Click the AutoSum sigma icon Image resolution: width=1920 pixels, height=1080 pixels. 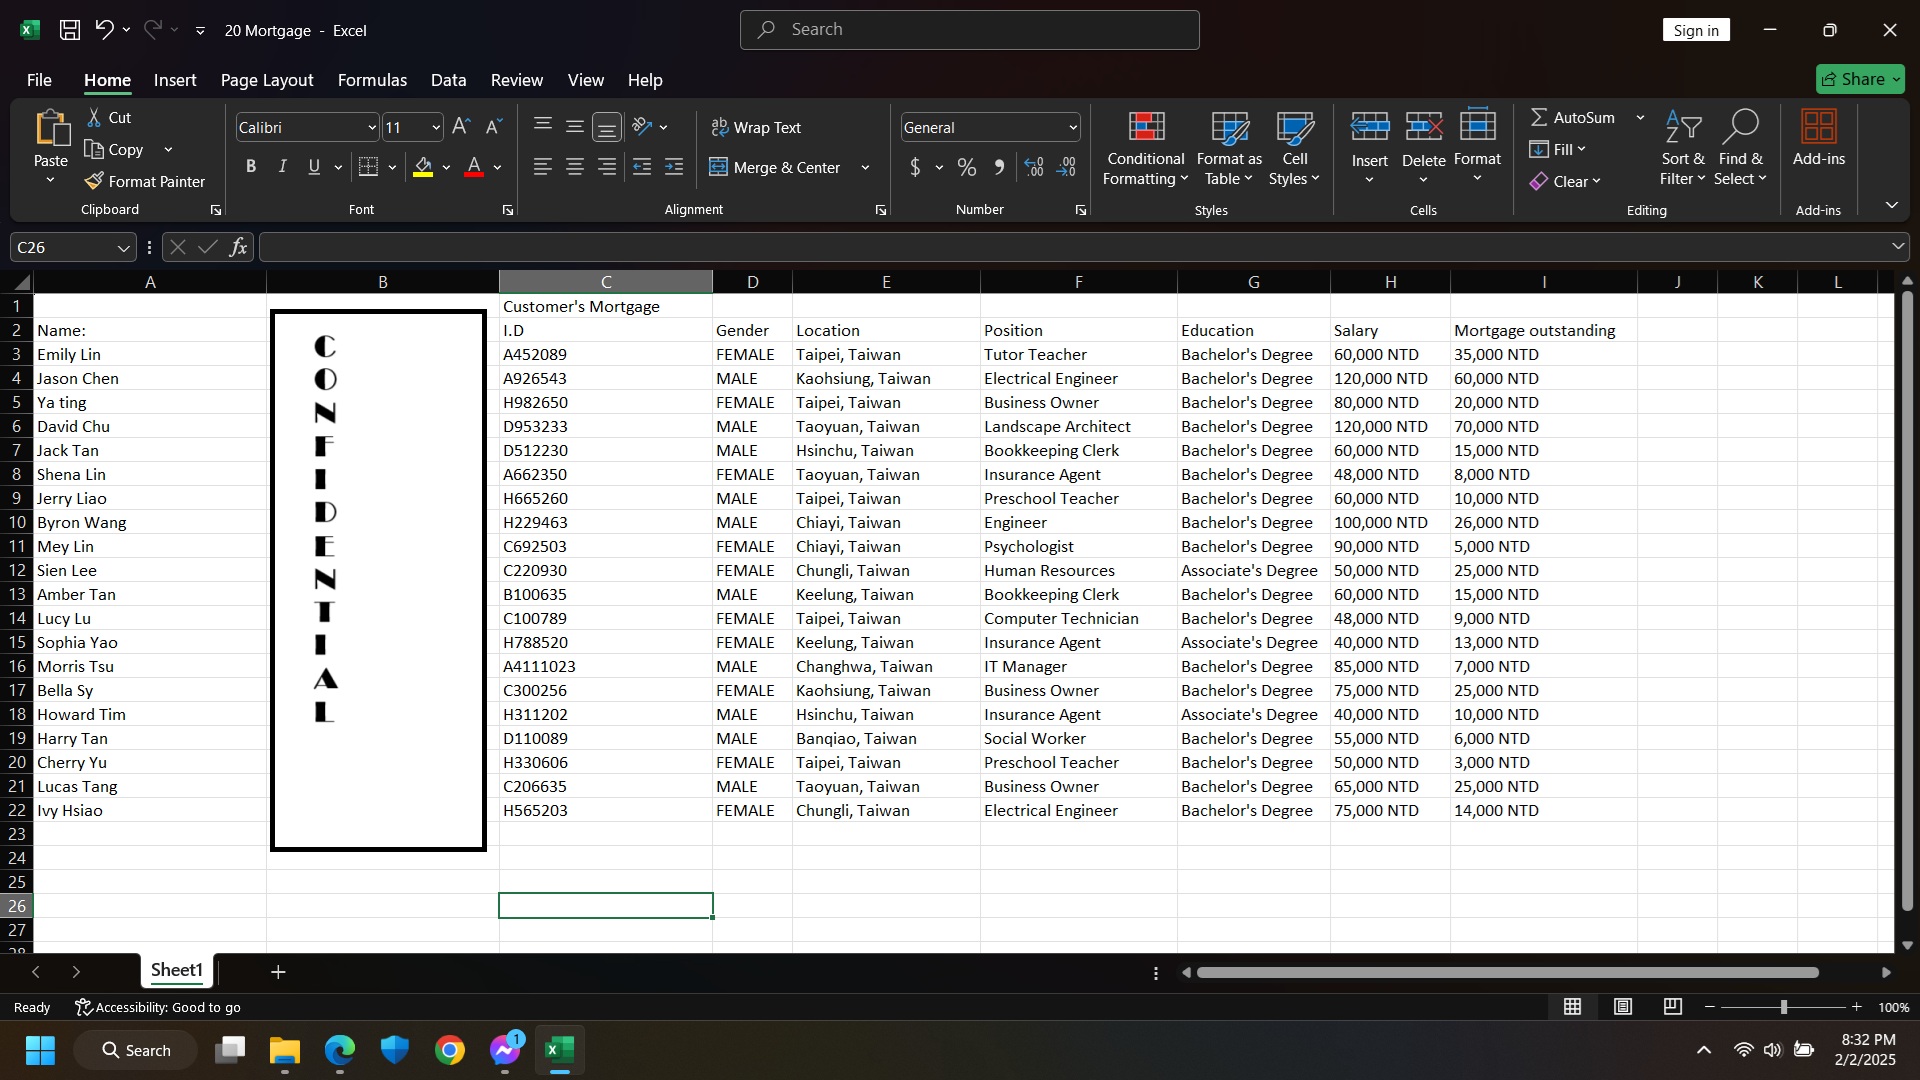click(1539, 117)
